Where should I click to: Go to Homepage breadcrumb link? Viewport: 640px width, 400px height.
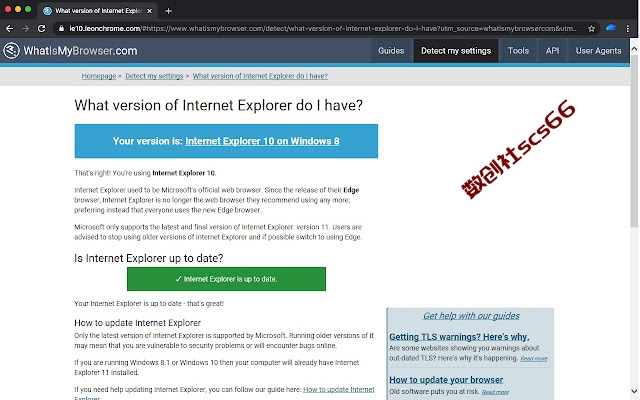[99, 76]
